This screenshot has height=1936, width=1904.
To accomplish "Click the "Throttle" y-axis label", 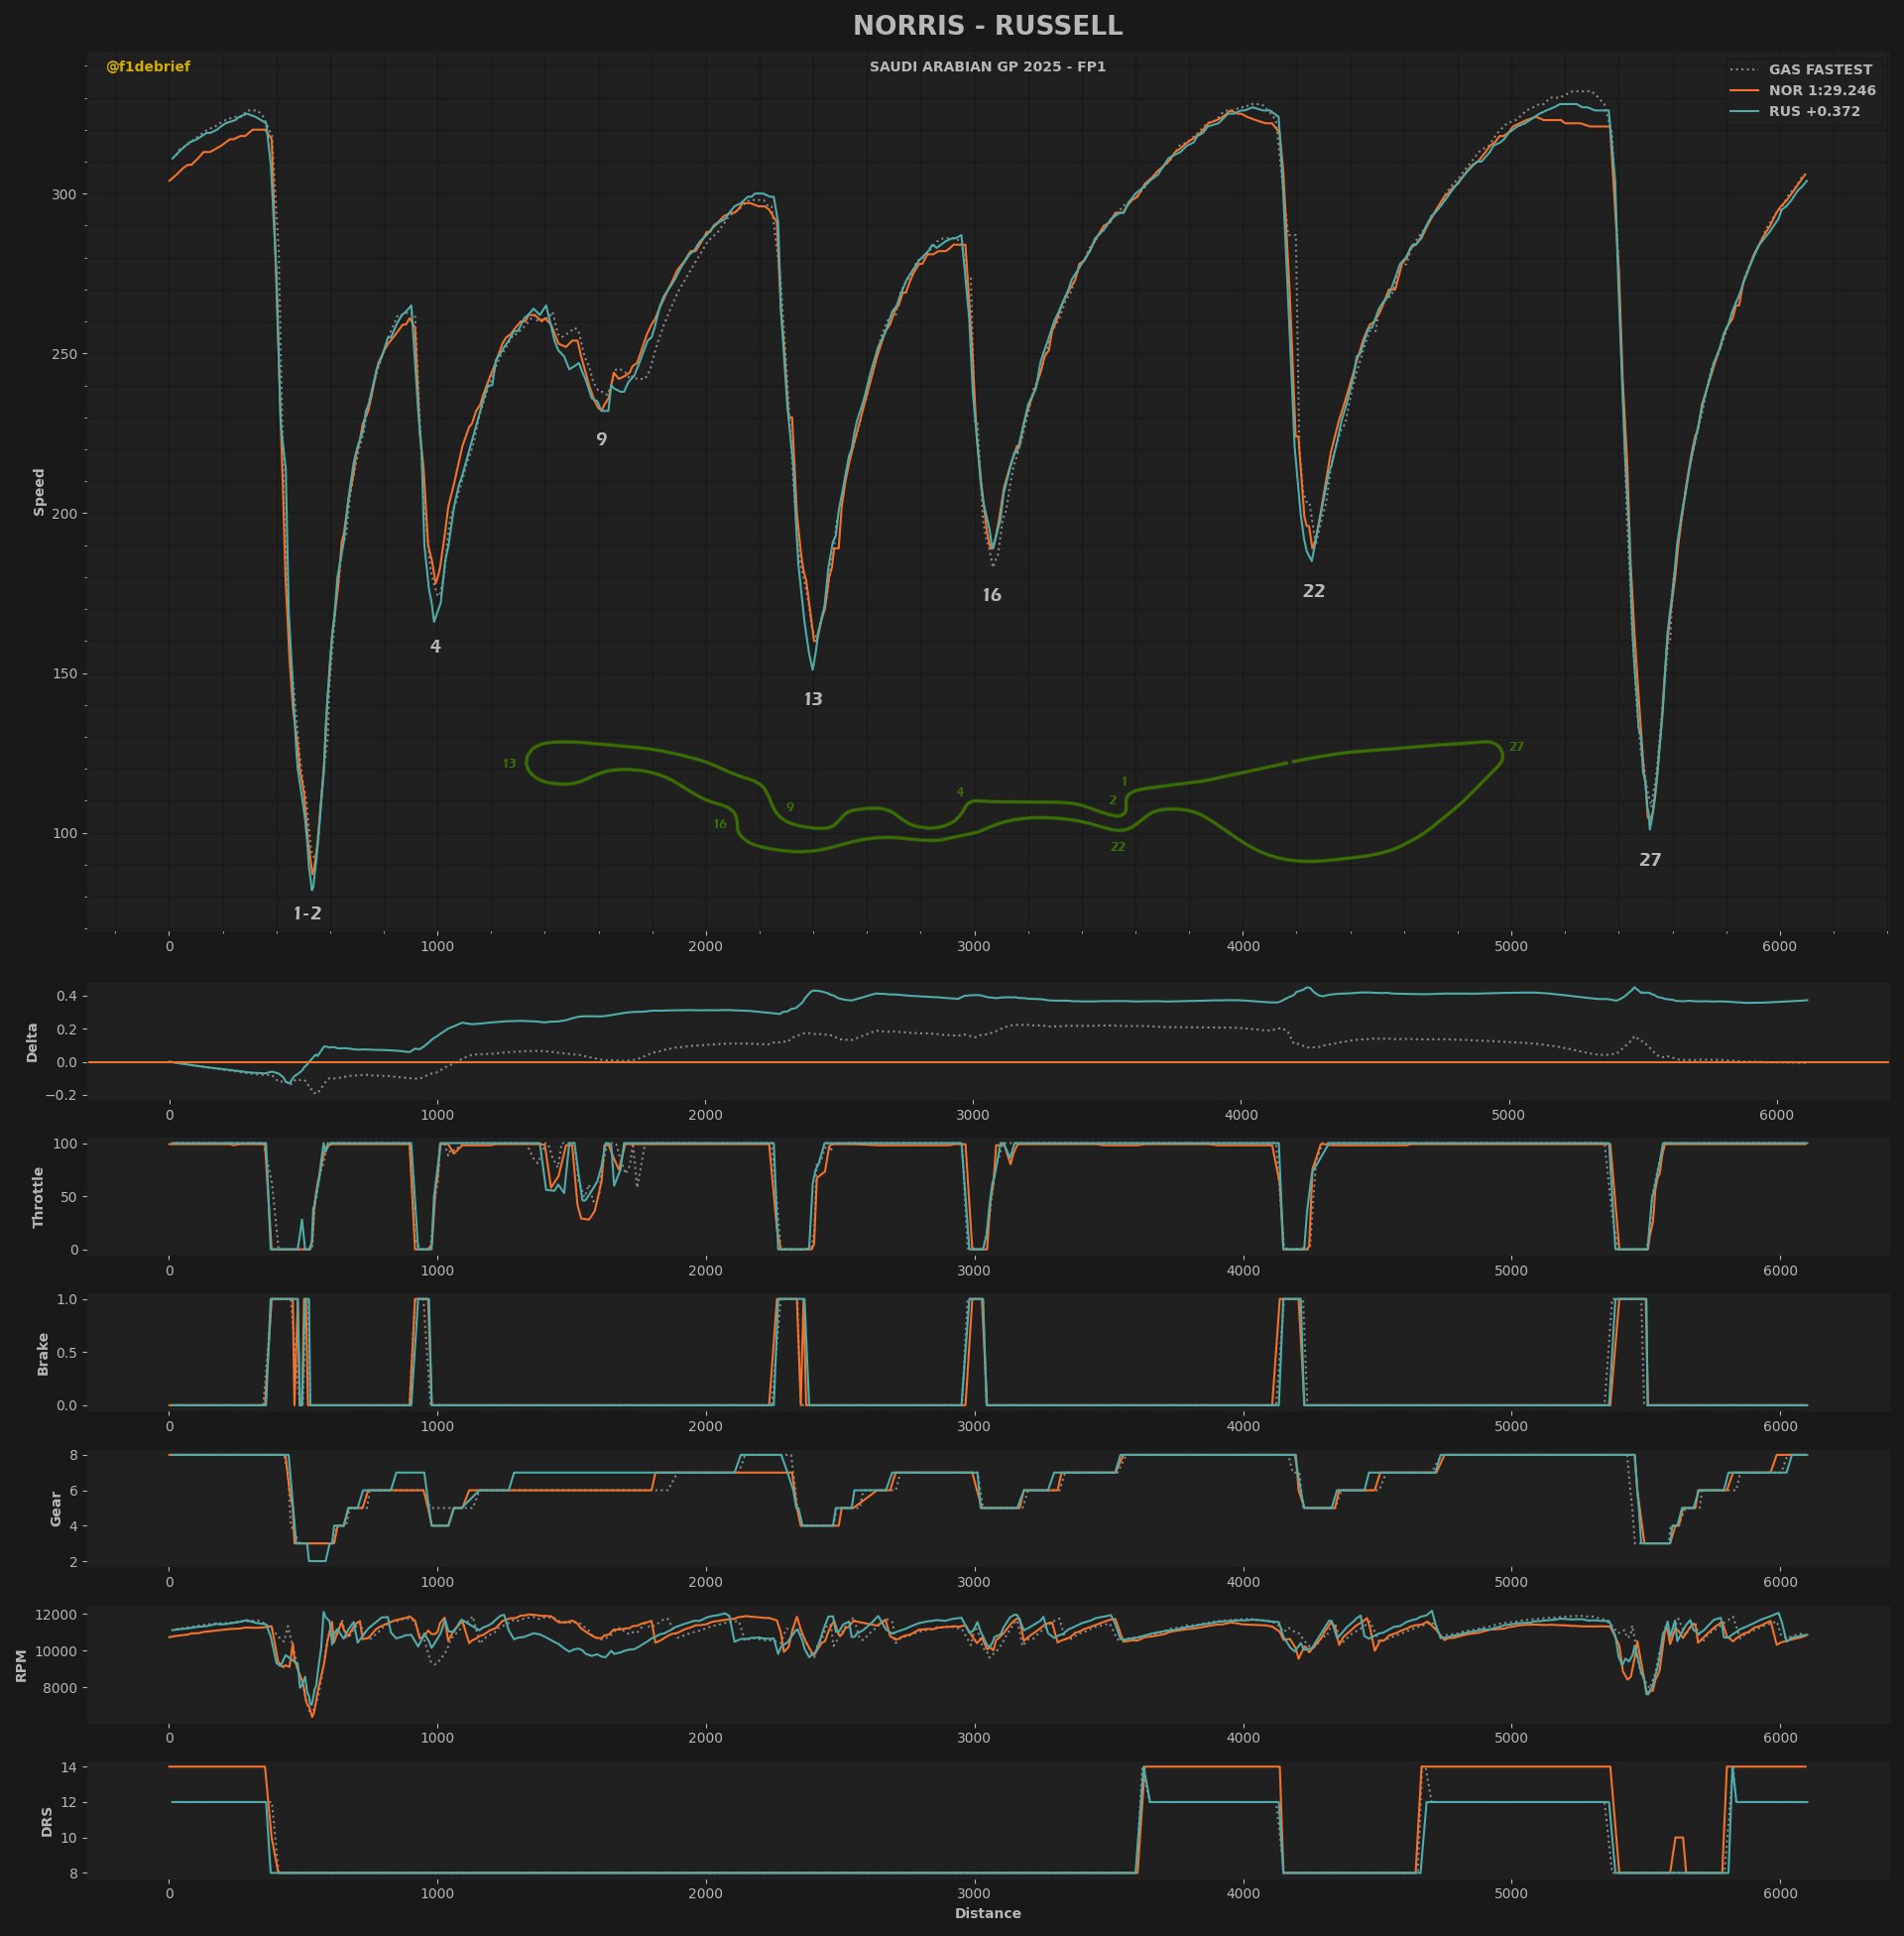I will click(39, 1197).
